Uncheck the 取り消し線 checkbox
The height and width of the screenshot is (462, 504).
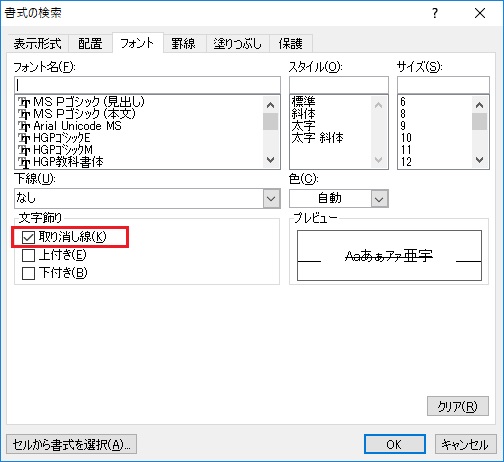click(x=28, y=237)
